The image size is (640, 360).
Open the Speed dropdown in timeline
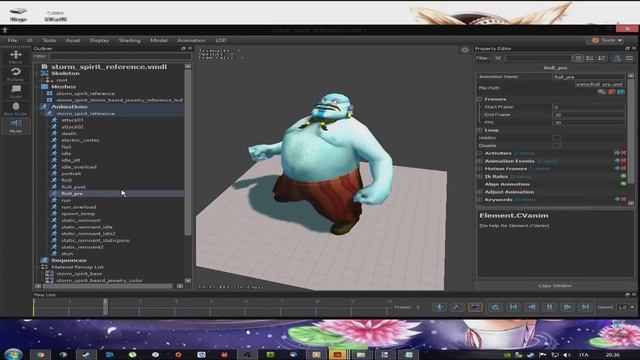tap(626, 307)
